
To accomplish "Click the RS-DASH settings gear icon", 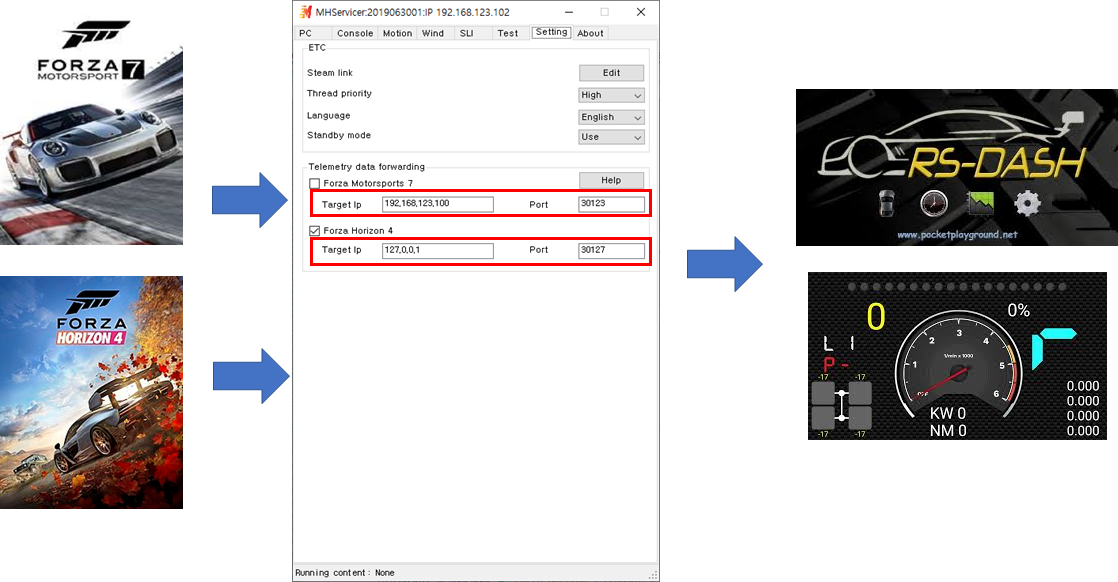I will pyautogui.click(x=1027, y=203).
